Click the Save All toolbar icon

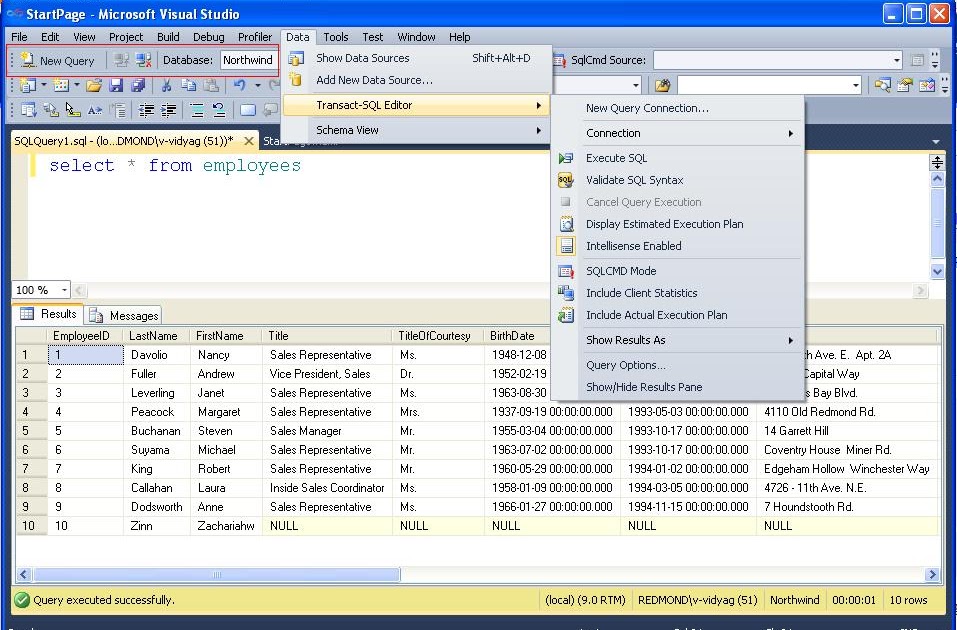tap(140, 86)
